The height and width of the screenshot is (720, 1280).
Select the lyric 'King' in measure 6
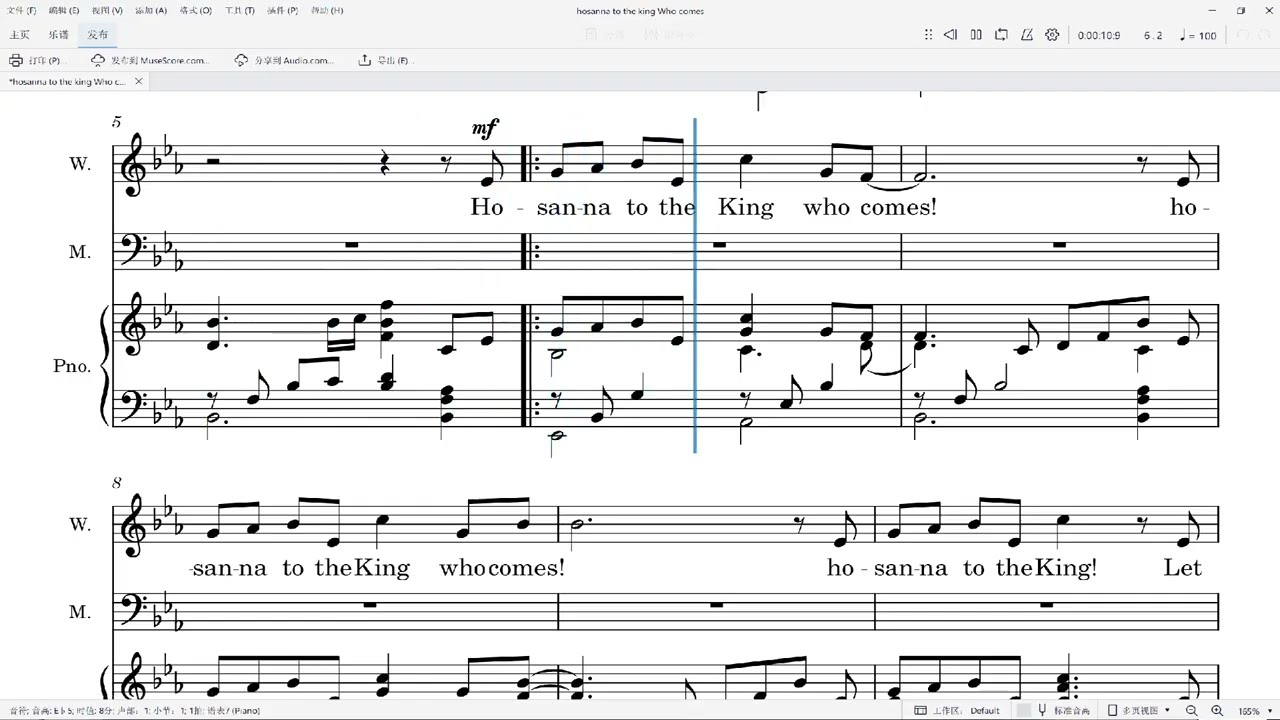pyautogui.click(x=746, y=208)
